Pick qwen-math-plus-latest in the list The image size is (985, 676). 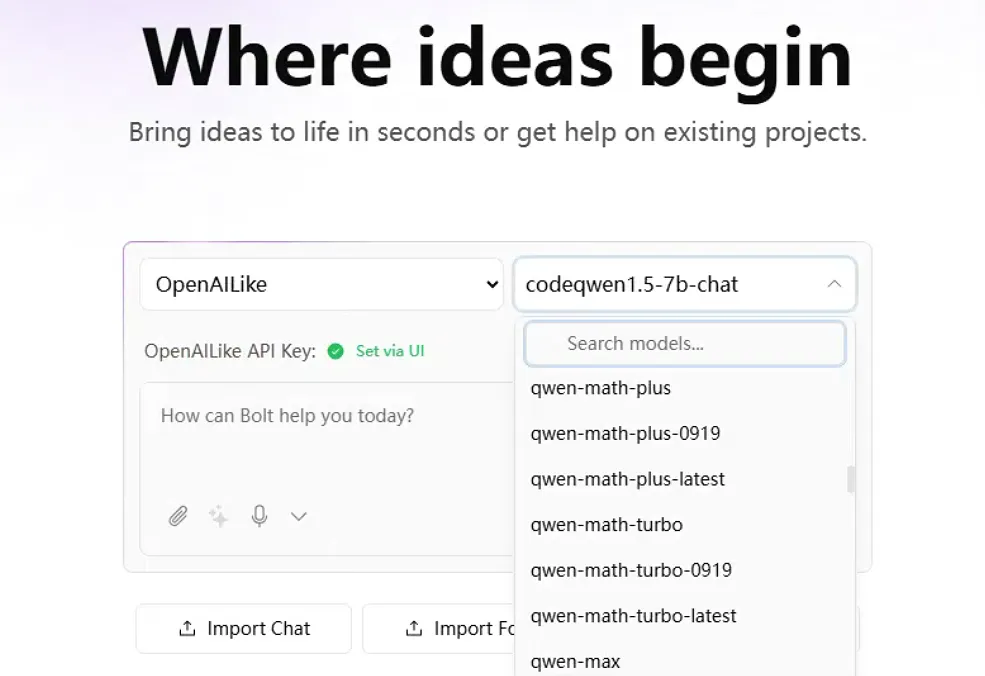[628, 479]
